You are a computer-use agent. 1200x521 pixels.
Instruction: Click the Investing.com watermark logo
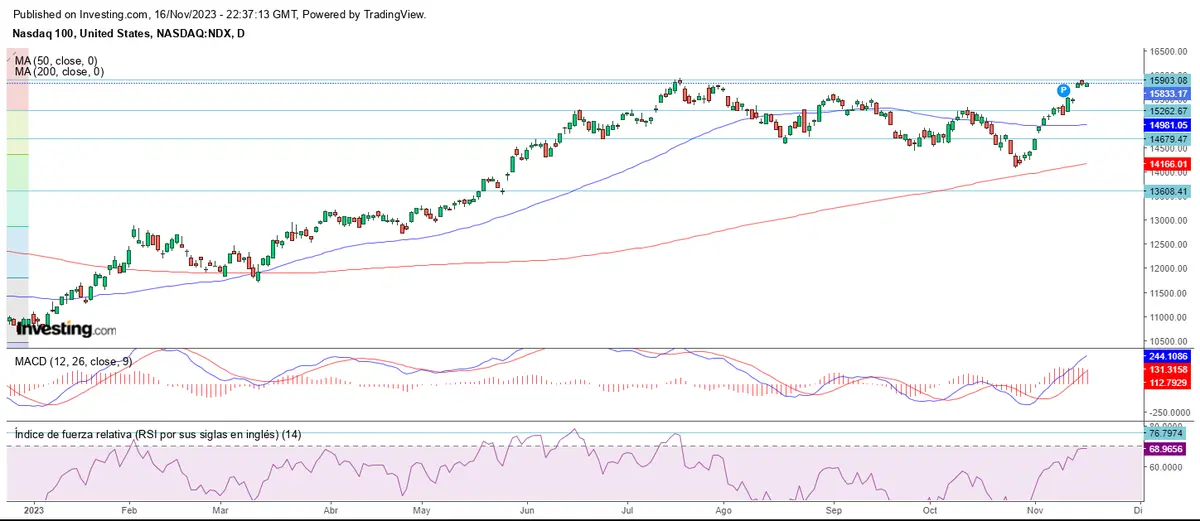click(65, 329)
